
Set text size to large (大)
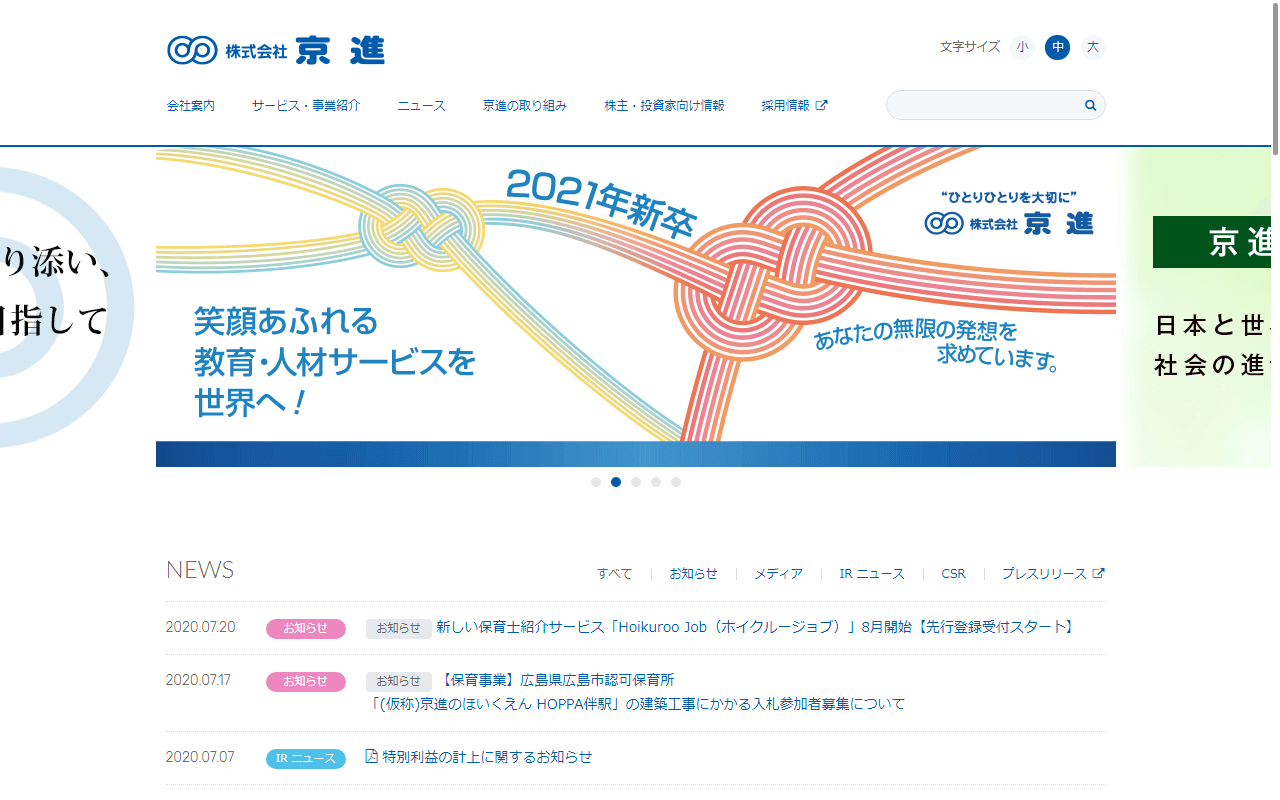pyautogui.click(x=1093, y=47)
